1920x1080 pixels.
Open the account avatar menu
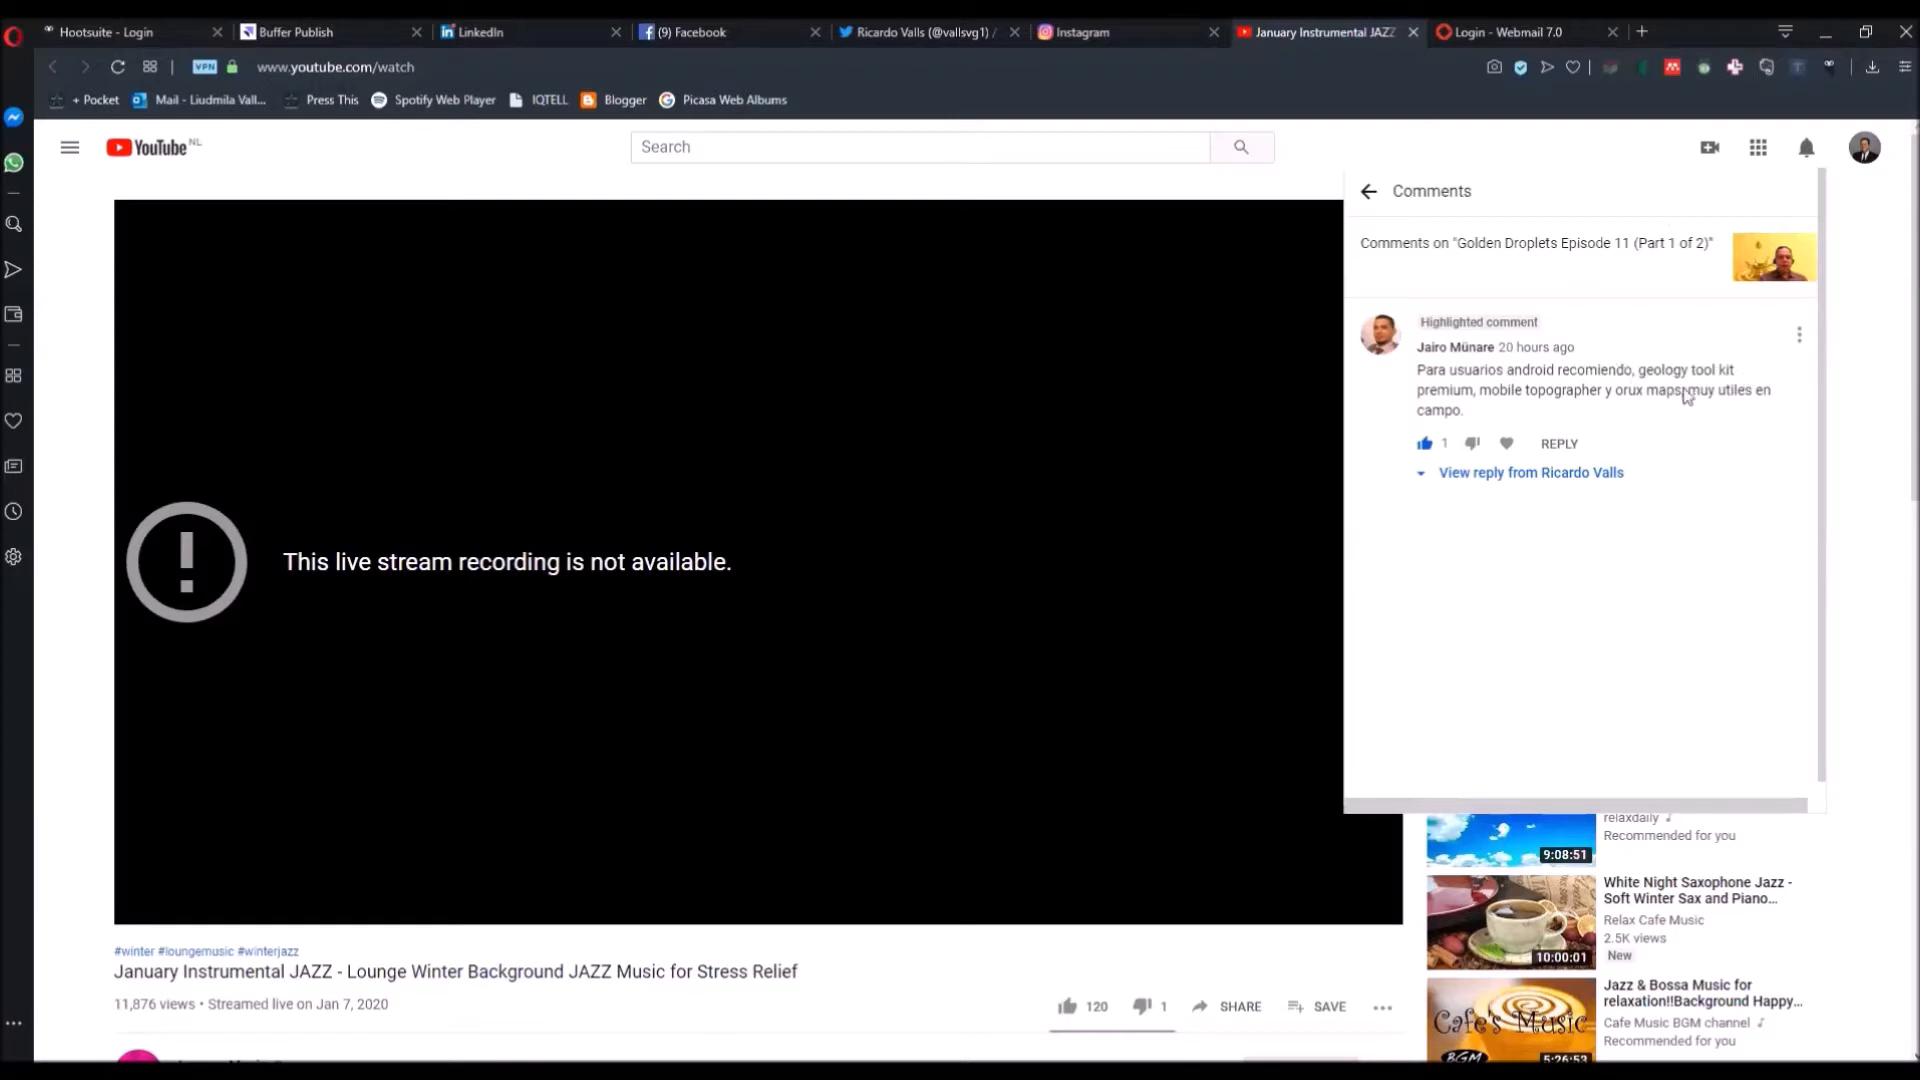pyautogui.click(x=1864, y=148)
